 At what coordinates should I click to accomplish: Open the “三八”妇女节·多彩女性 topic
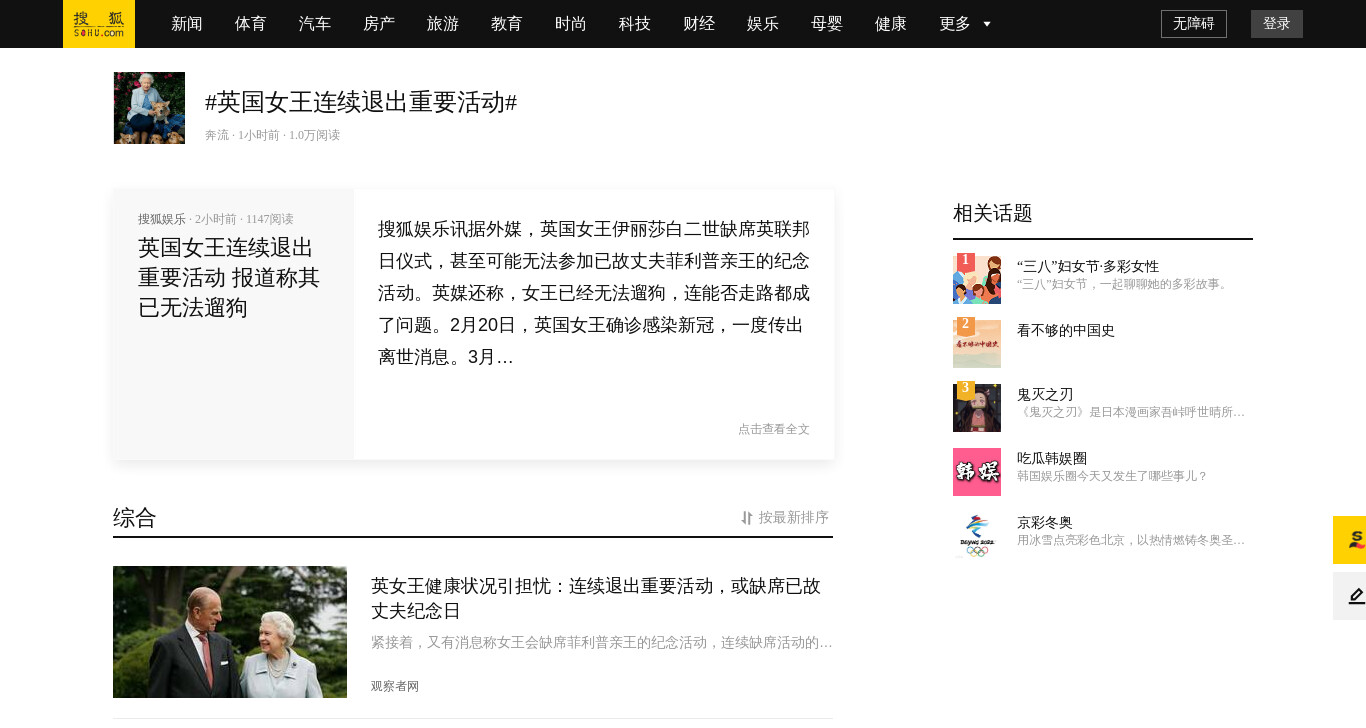1088,266
